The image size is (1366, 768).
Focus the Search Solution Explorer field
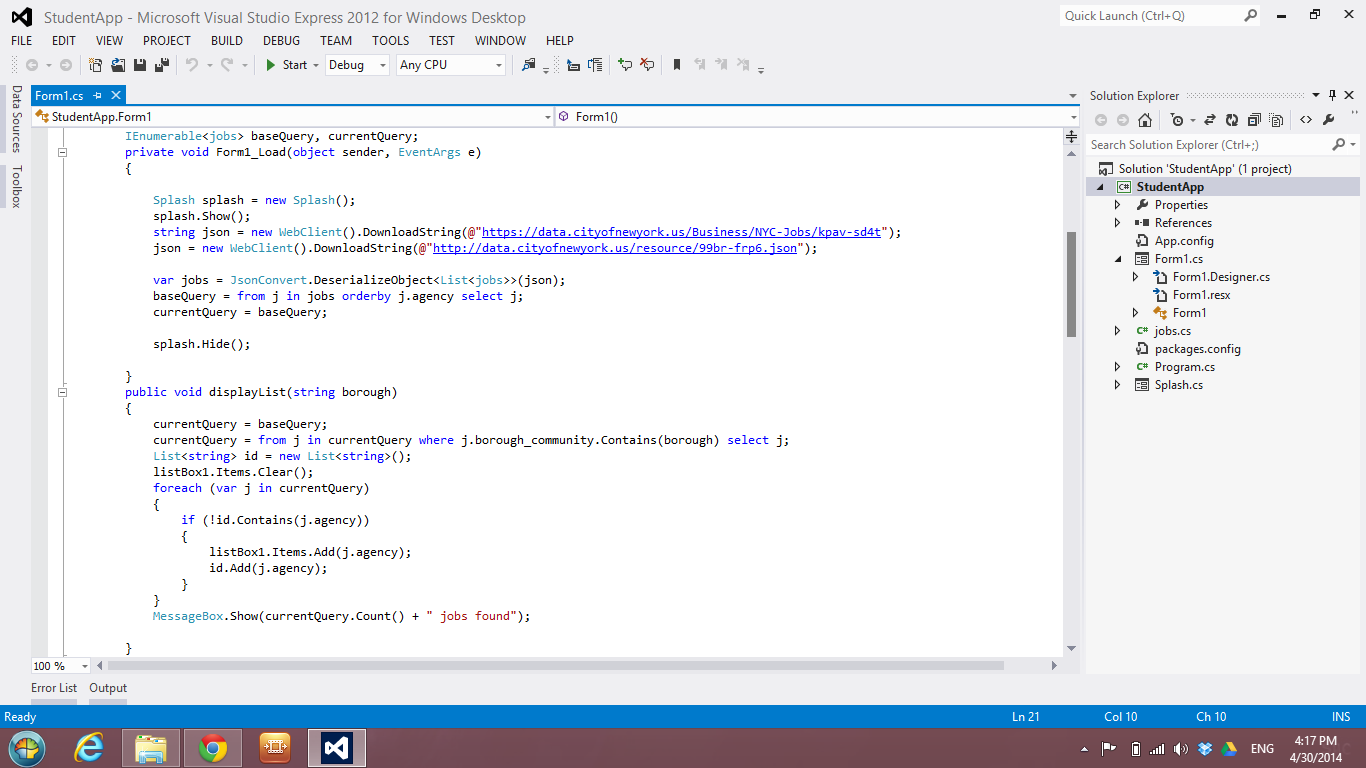pos(1209,145)
